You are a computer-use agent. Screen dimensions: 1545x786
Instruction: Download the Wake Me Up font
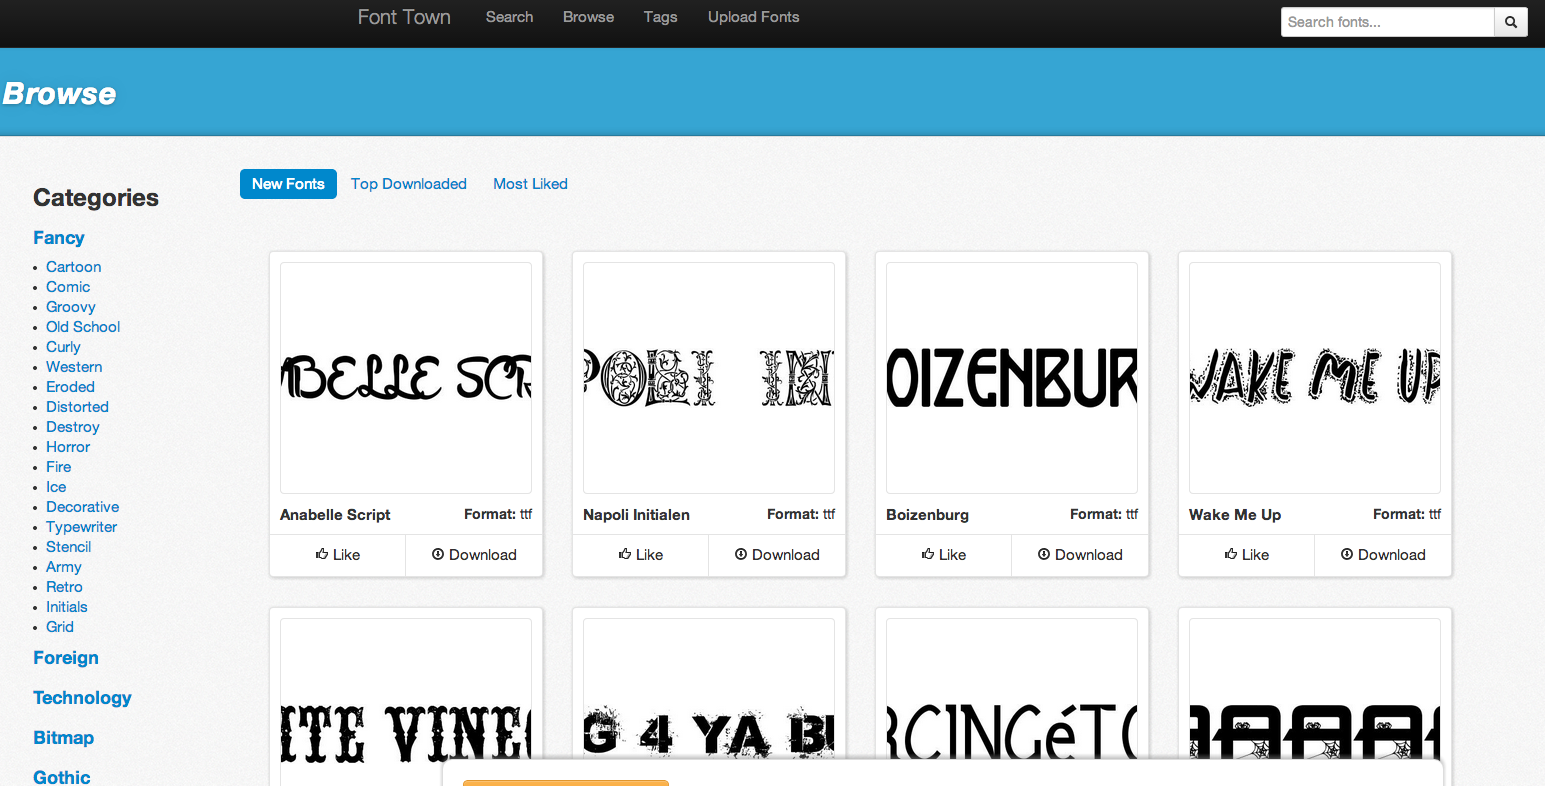1383,555
